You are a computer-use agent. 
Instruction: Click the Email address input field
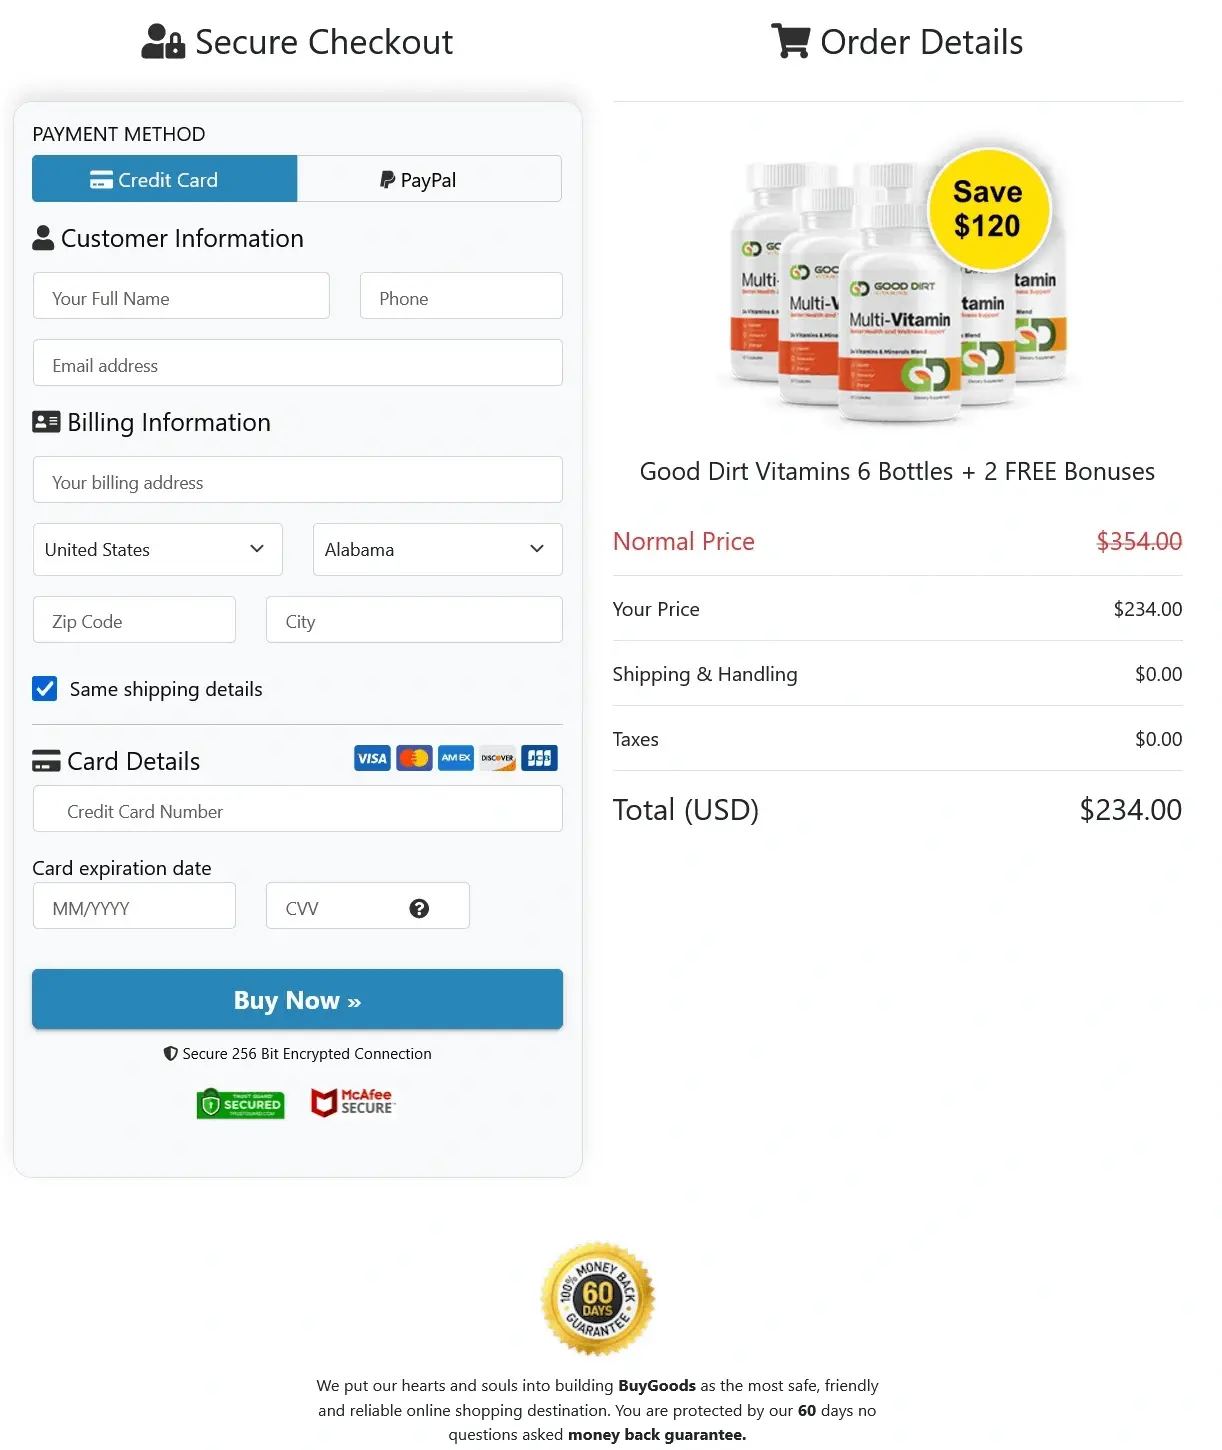297,363
